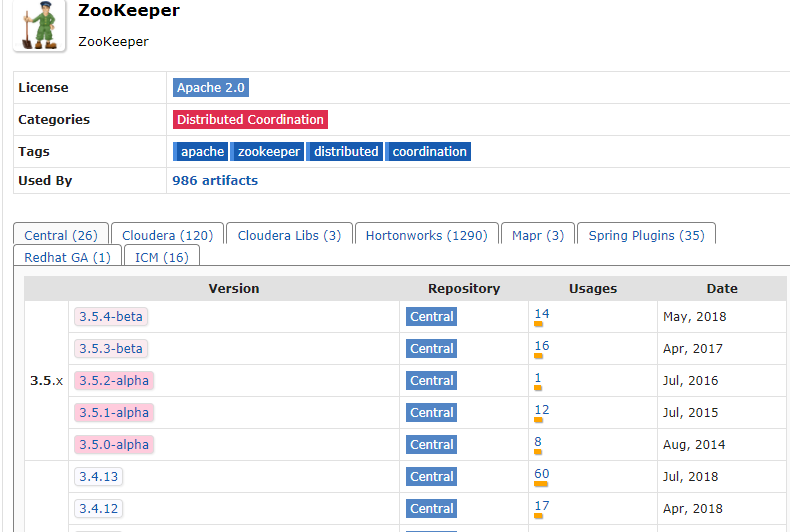This screenshot has height=532, width=790.
Task: Open version 3.4.12
Action: click(98, 508)
